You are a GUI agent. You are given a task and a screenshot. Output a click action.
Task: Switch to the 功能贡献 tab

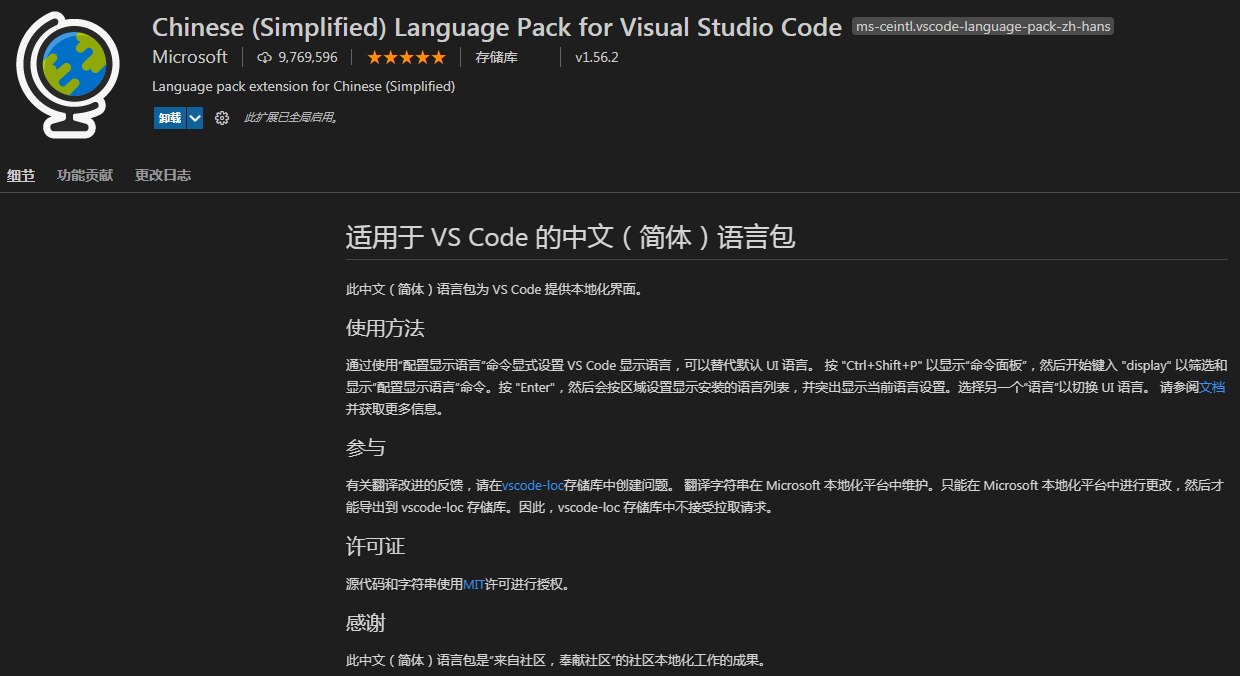pos(85,175)
